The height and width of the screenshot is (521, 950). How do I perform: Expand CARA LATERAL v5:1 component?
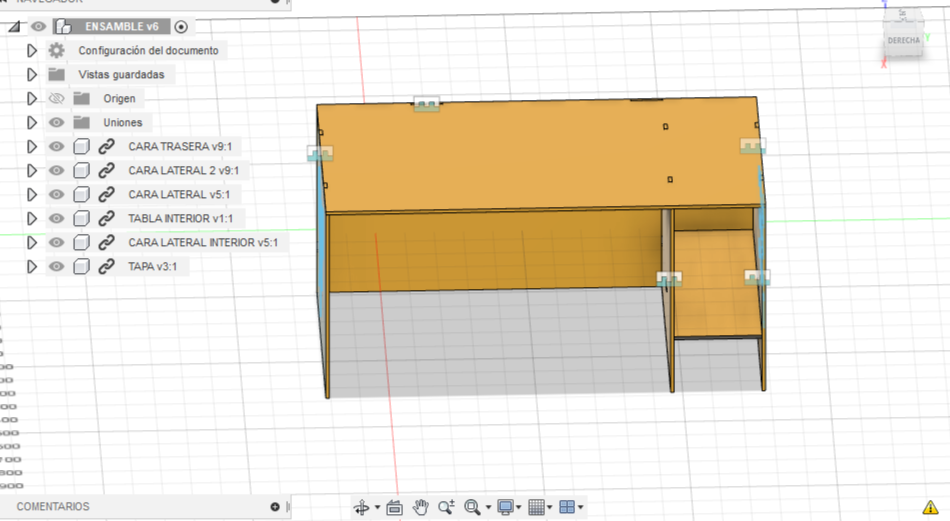[x=32, y=194]
